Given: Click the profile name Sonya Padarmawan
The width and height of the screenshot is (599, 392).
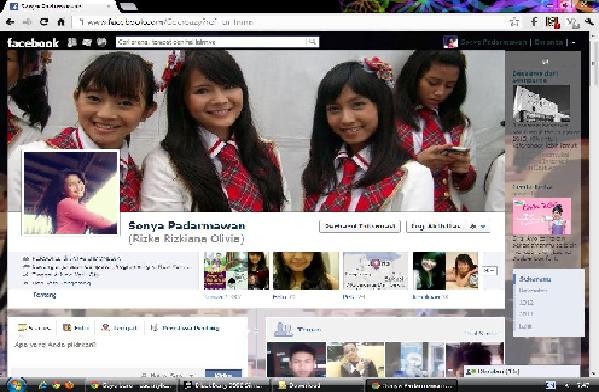Looking at the screenshot, I should coord(187,225).
